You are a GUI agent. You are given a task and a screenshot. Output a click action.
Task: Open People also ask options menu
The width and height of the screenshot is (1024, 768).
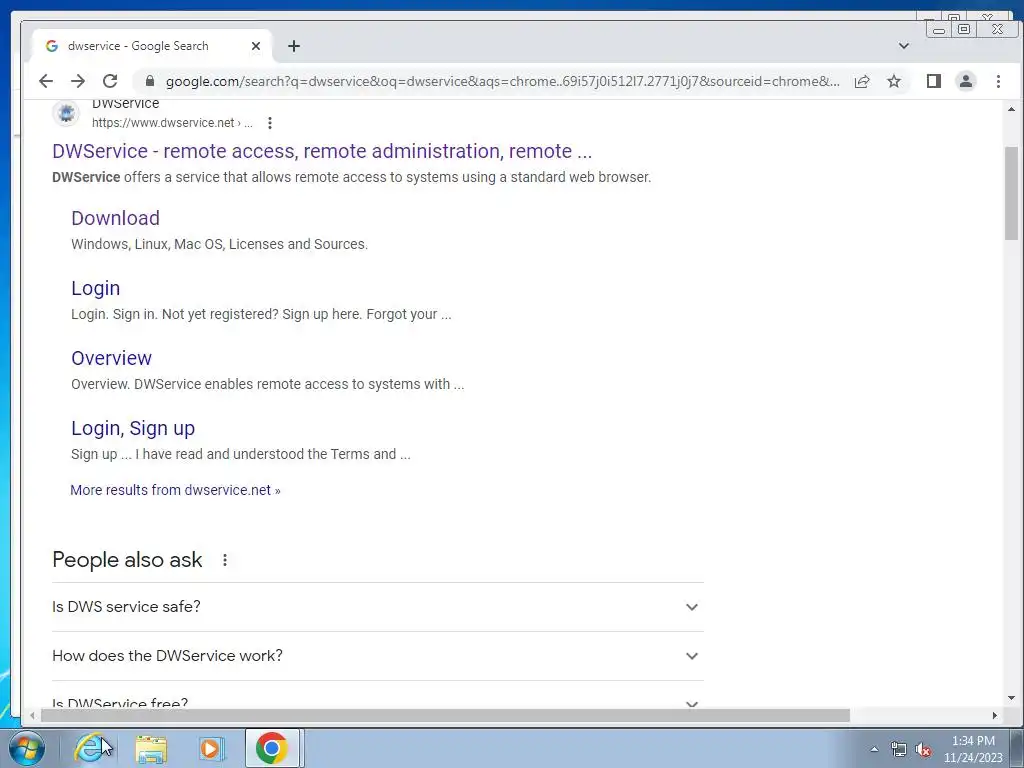[x=225, y=560]
